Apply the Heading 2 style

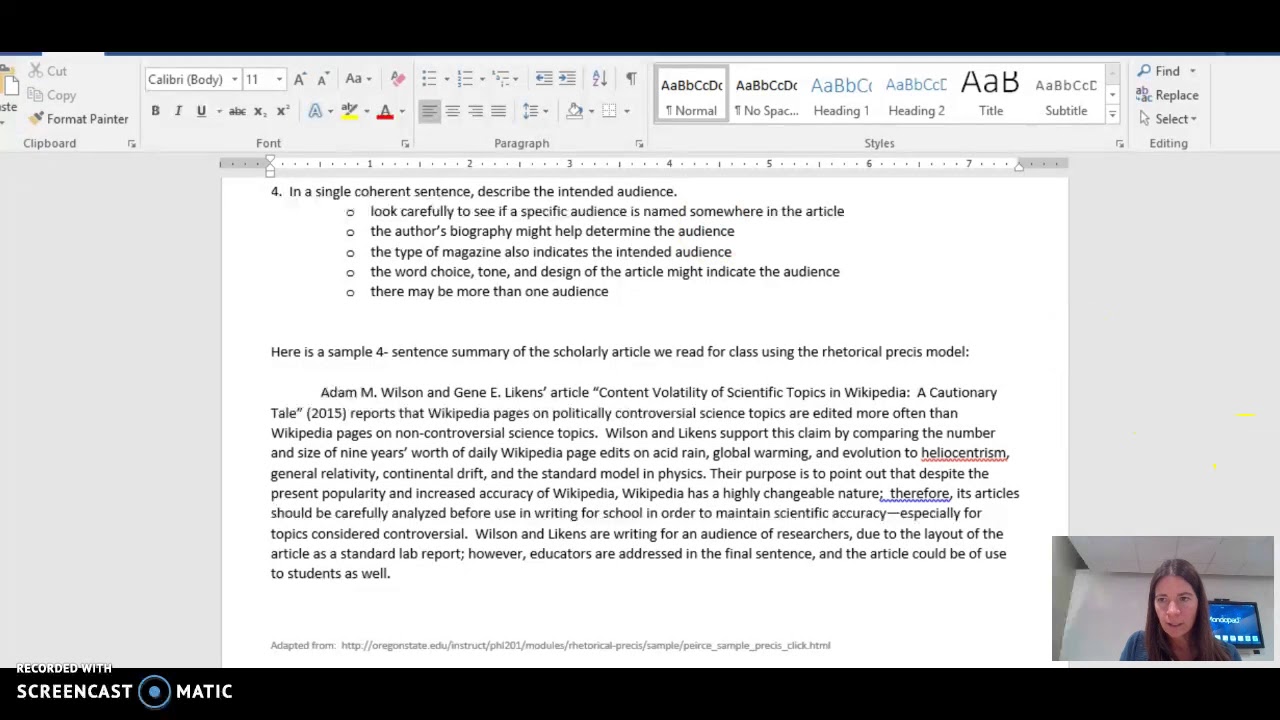pyautogui.click(x=916, y=96)
